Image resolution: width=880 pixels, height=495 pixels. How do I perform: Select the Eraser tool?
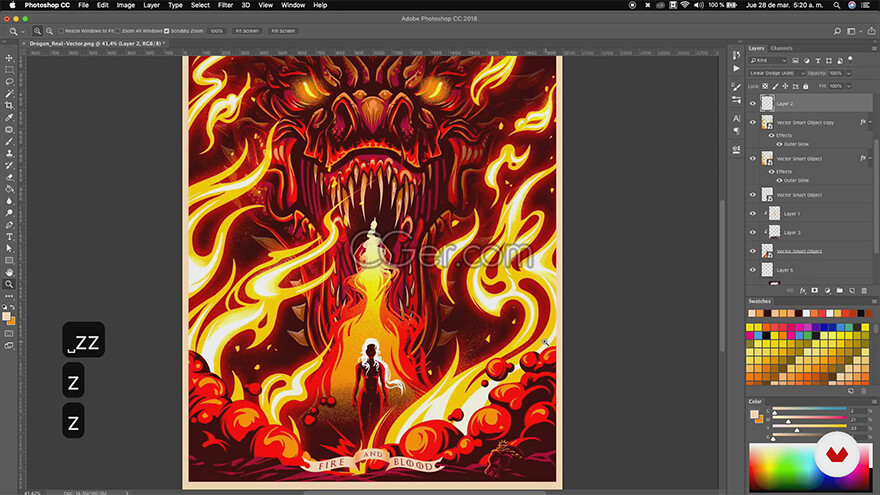click(9, 177)
